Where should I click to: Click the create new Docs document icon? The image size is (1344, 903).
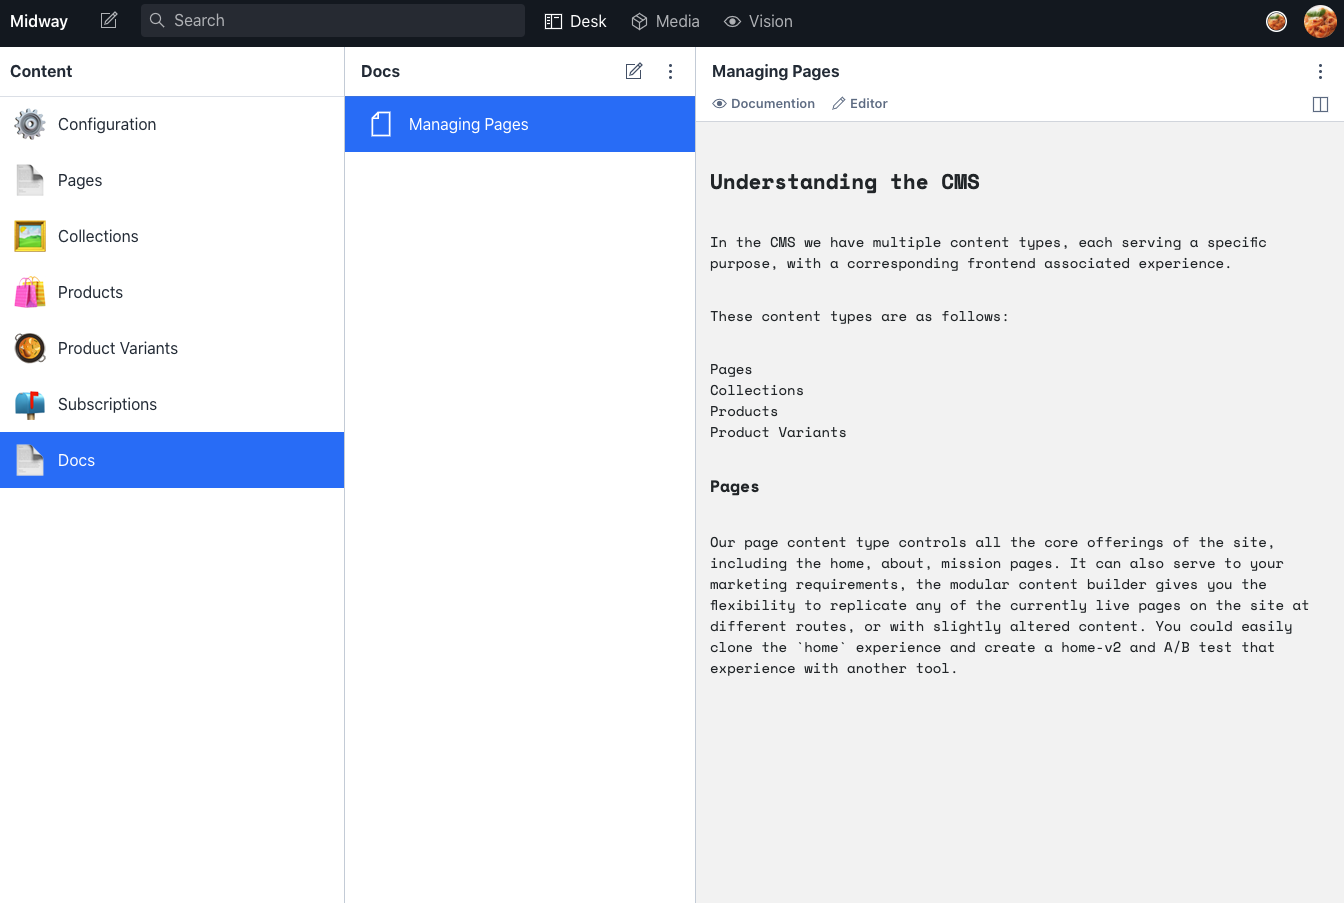click(634, 71)
